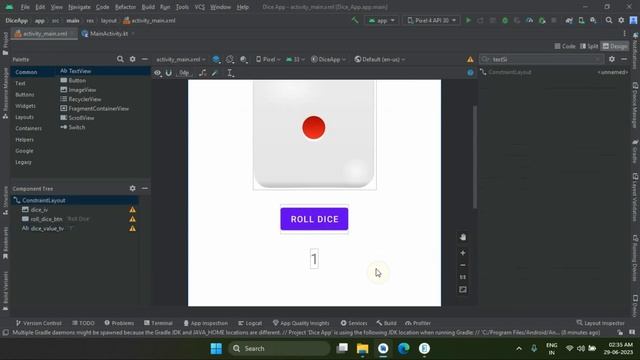The width and height of the screenshot is (640, 360).
Task: Open API level 33 dropdown
Action: [296, 60]
